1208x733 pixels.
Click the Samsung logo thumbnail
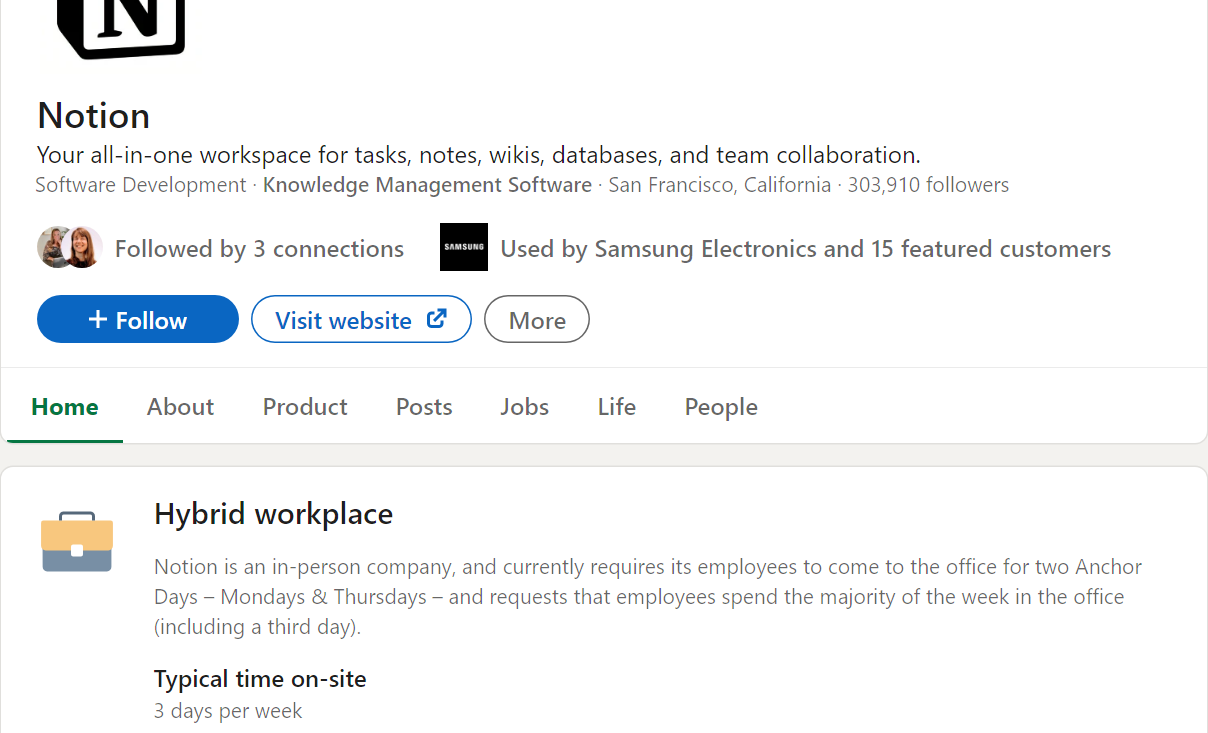[x=464, y=247]
